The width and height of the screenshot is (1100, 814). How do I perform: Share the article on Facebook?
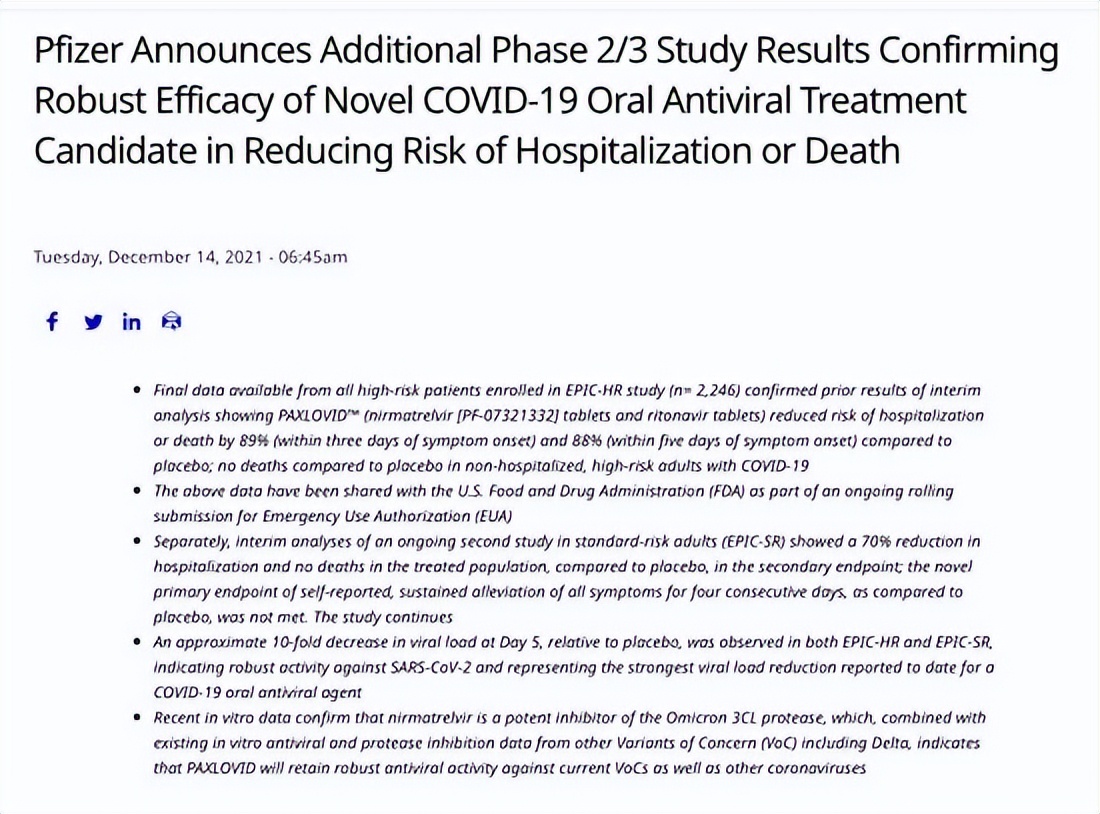tap(52, 322)
